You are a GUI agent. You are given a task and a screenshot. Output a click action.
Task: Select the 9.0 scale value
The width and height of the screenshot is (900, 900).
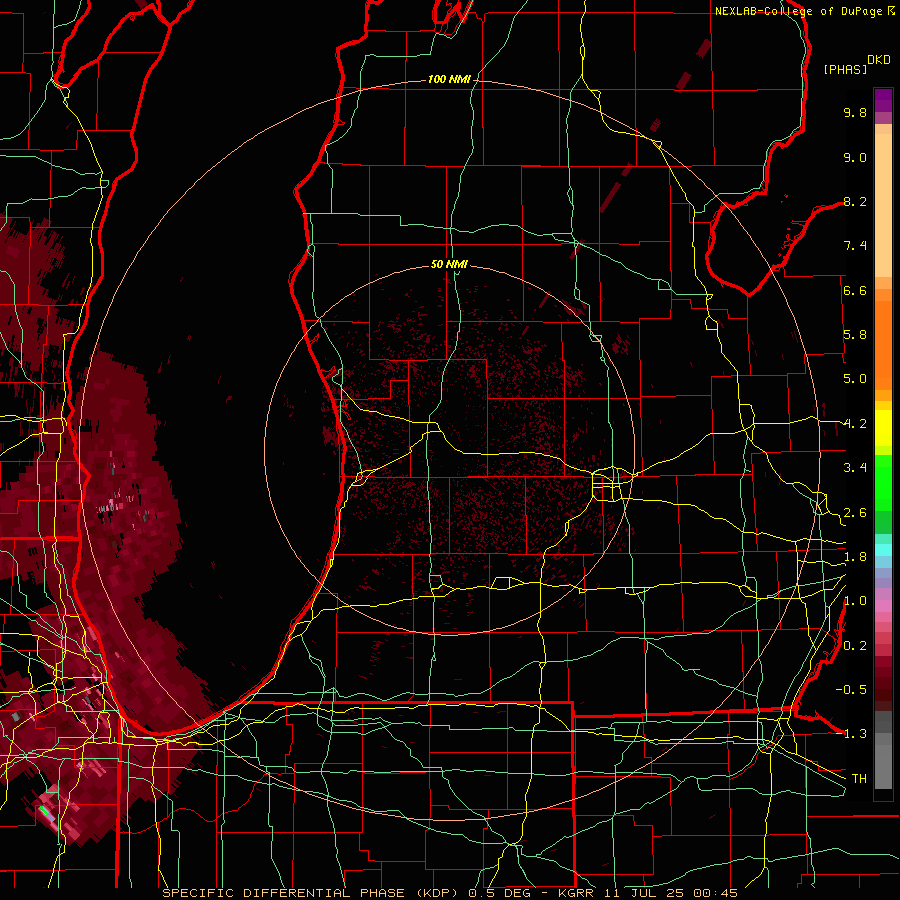[x=855, y=157]
